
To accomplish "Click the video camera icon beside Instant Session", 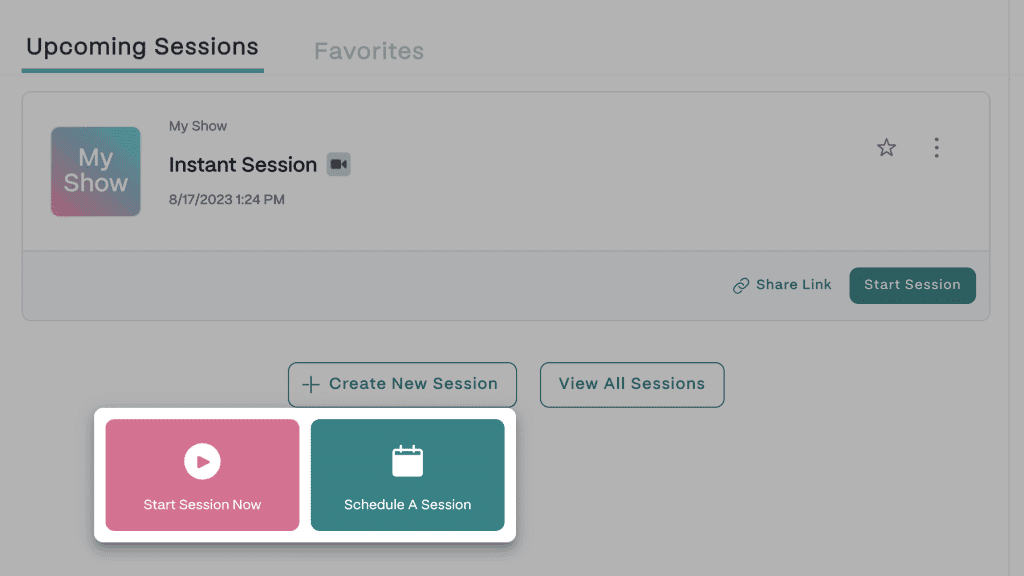I will pyautogui.click(x=338, y=164).
